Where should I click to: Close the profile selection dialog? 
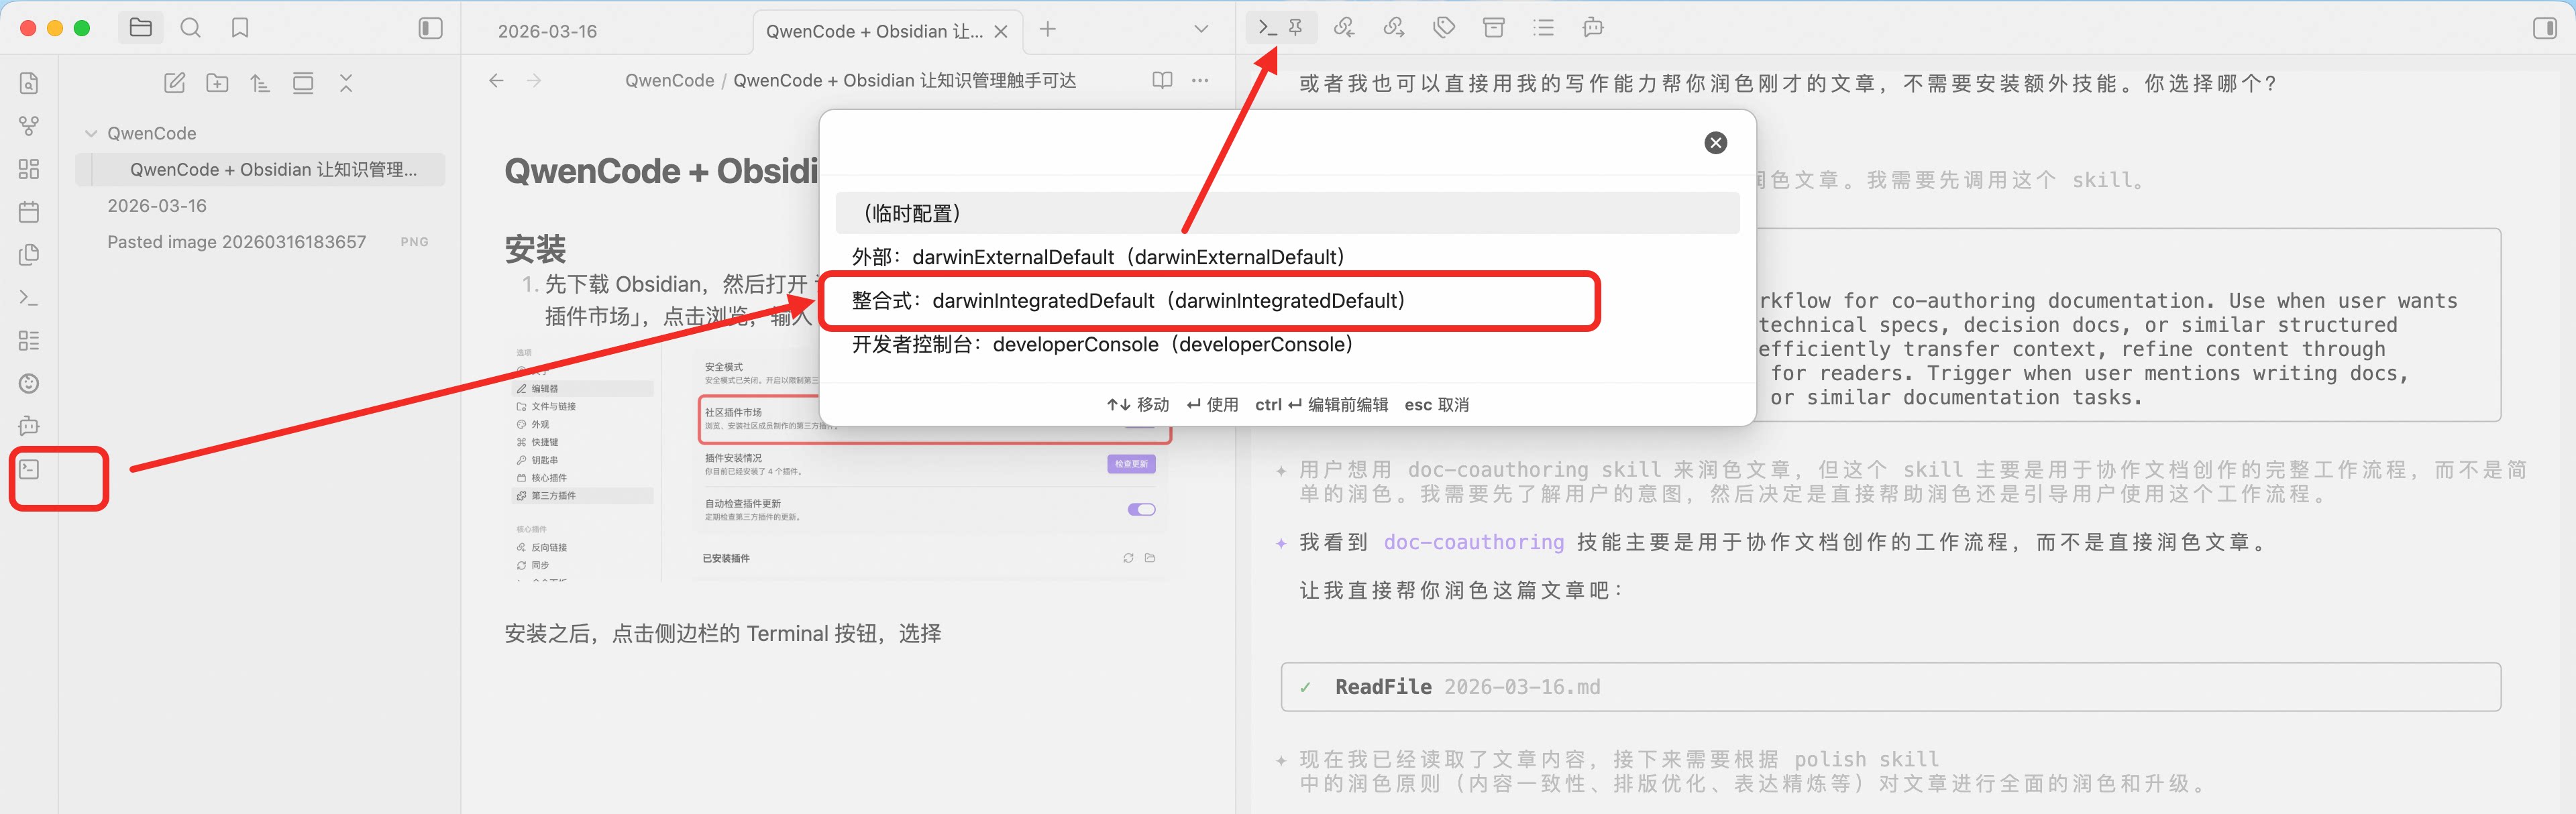[x=1715, y=143]
